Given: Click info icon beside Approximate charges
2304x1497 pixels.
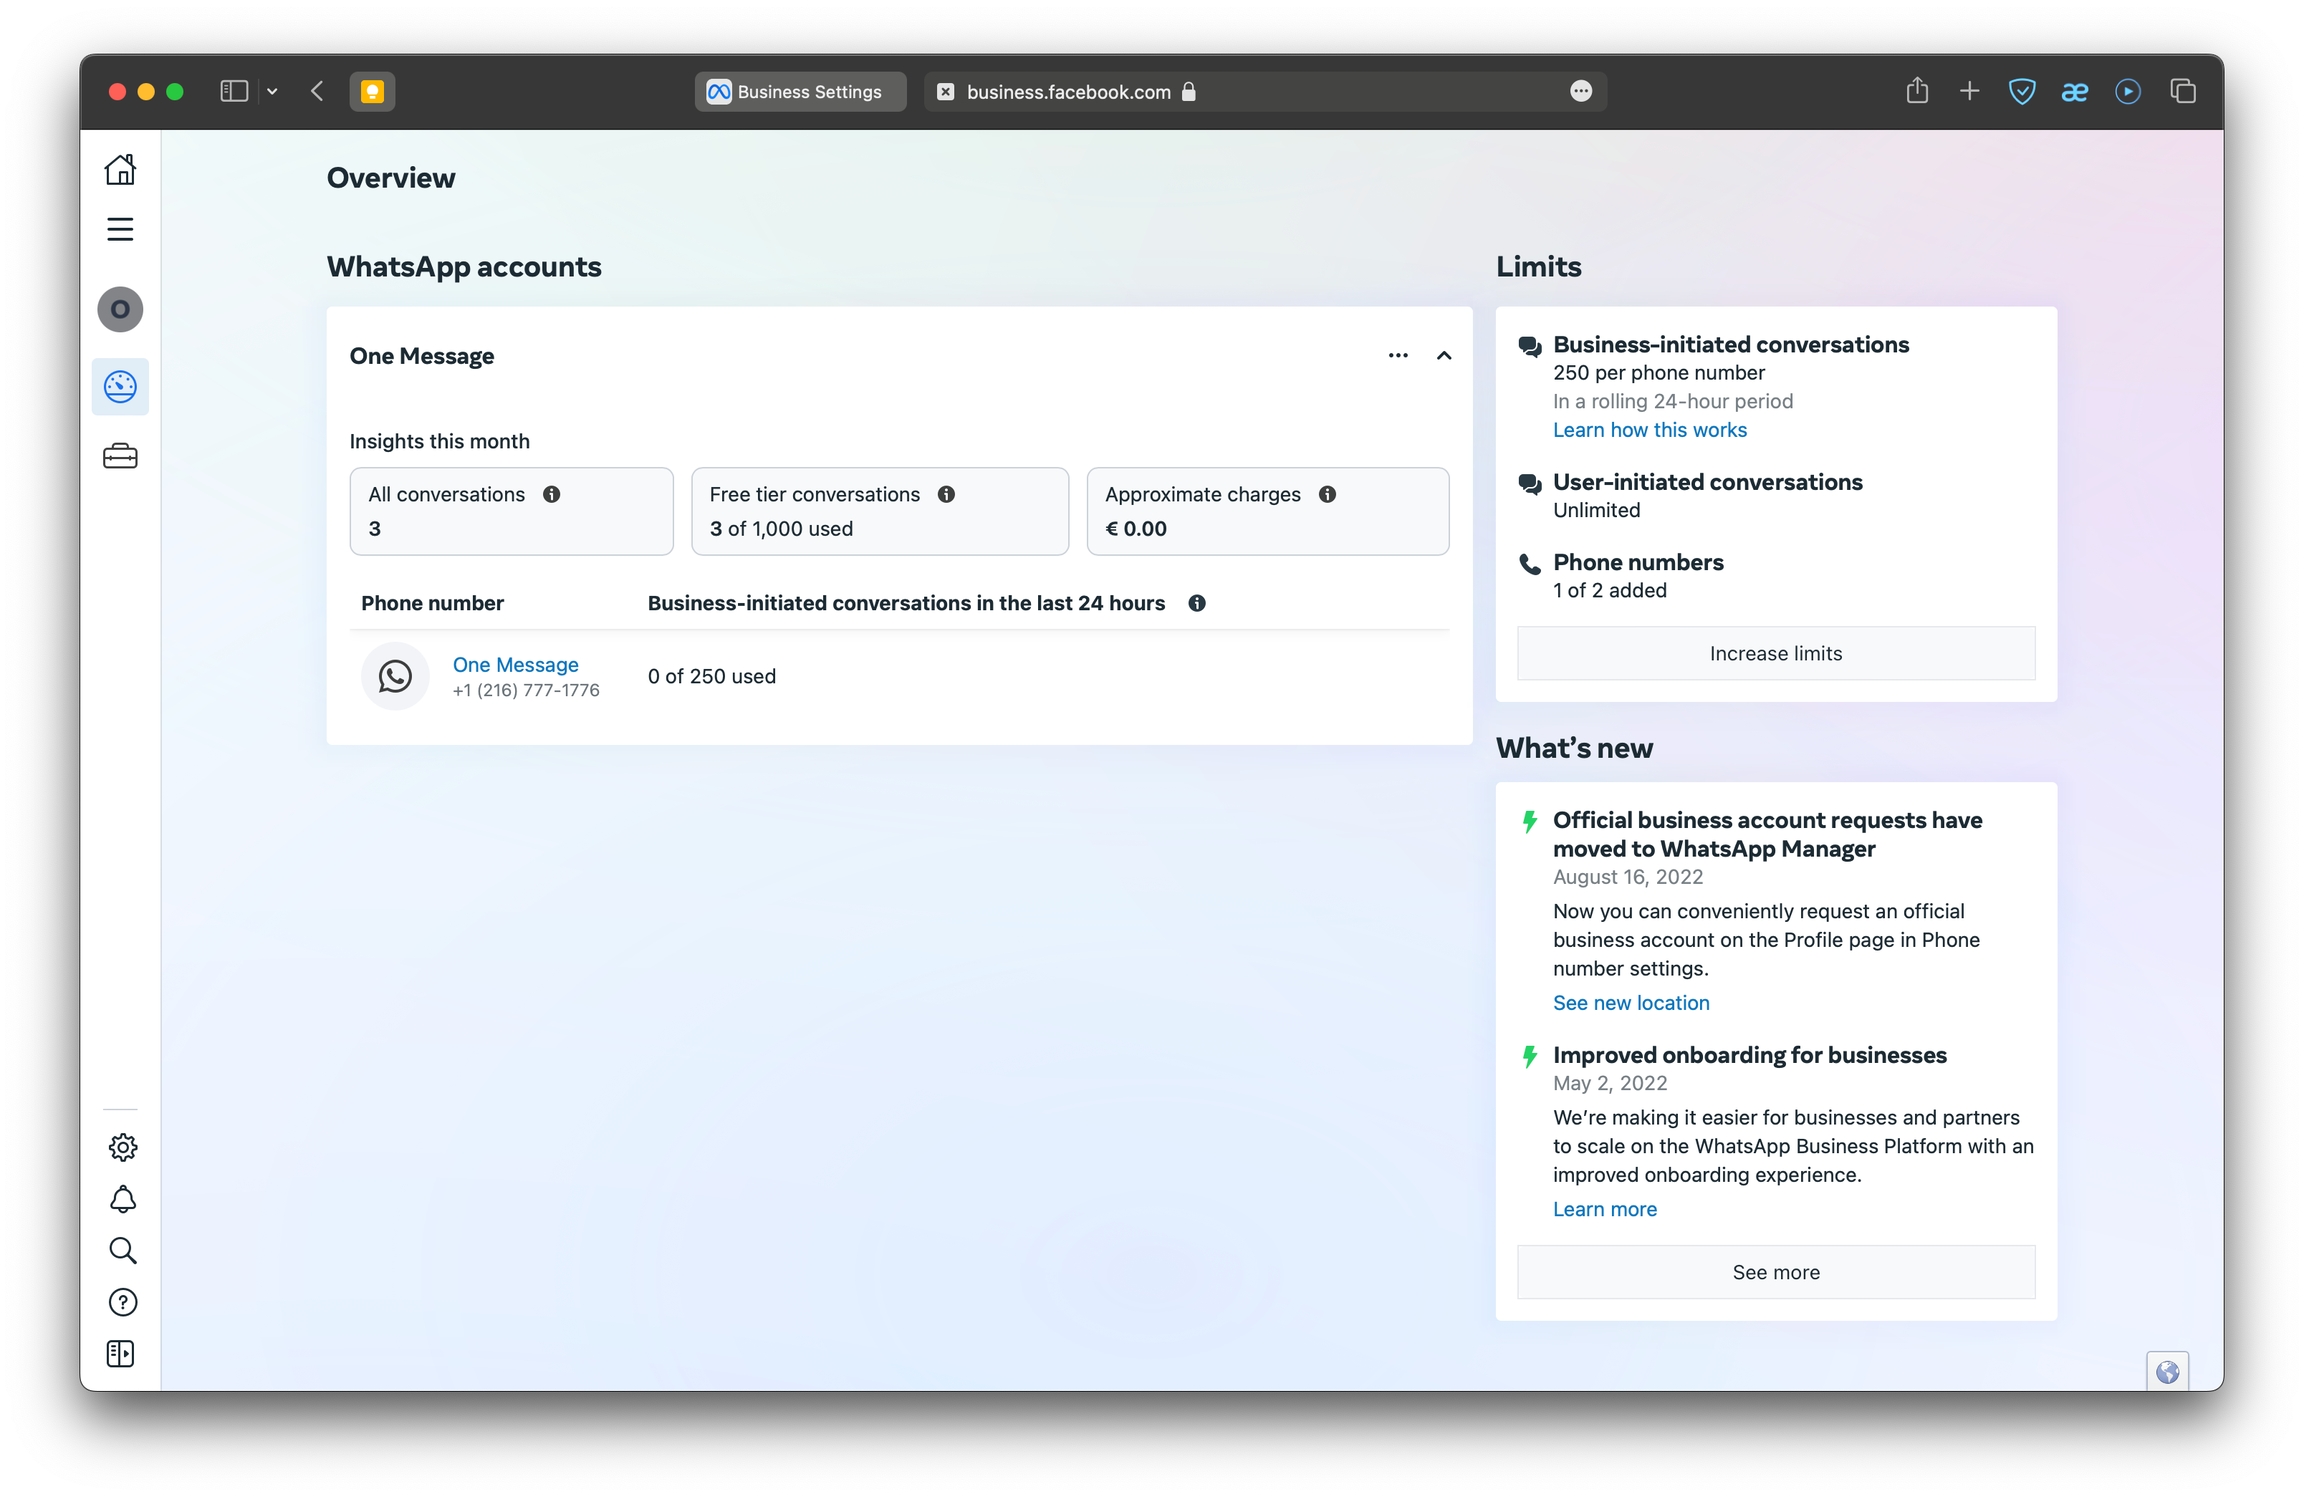Looking at the screenshot, I should tap(1327, 494).
